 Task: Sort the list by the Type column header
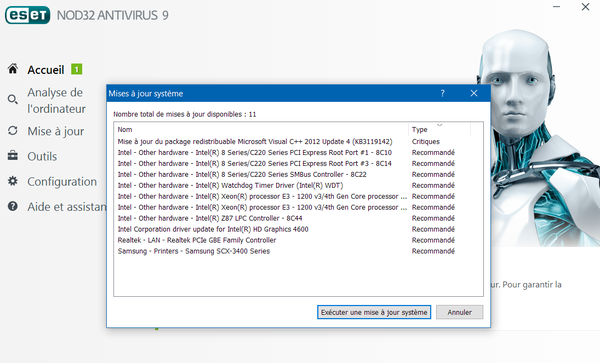pyautogui.click(x=439, y=130)
